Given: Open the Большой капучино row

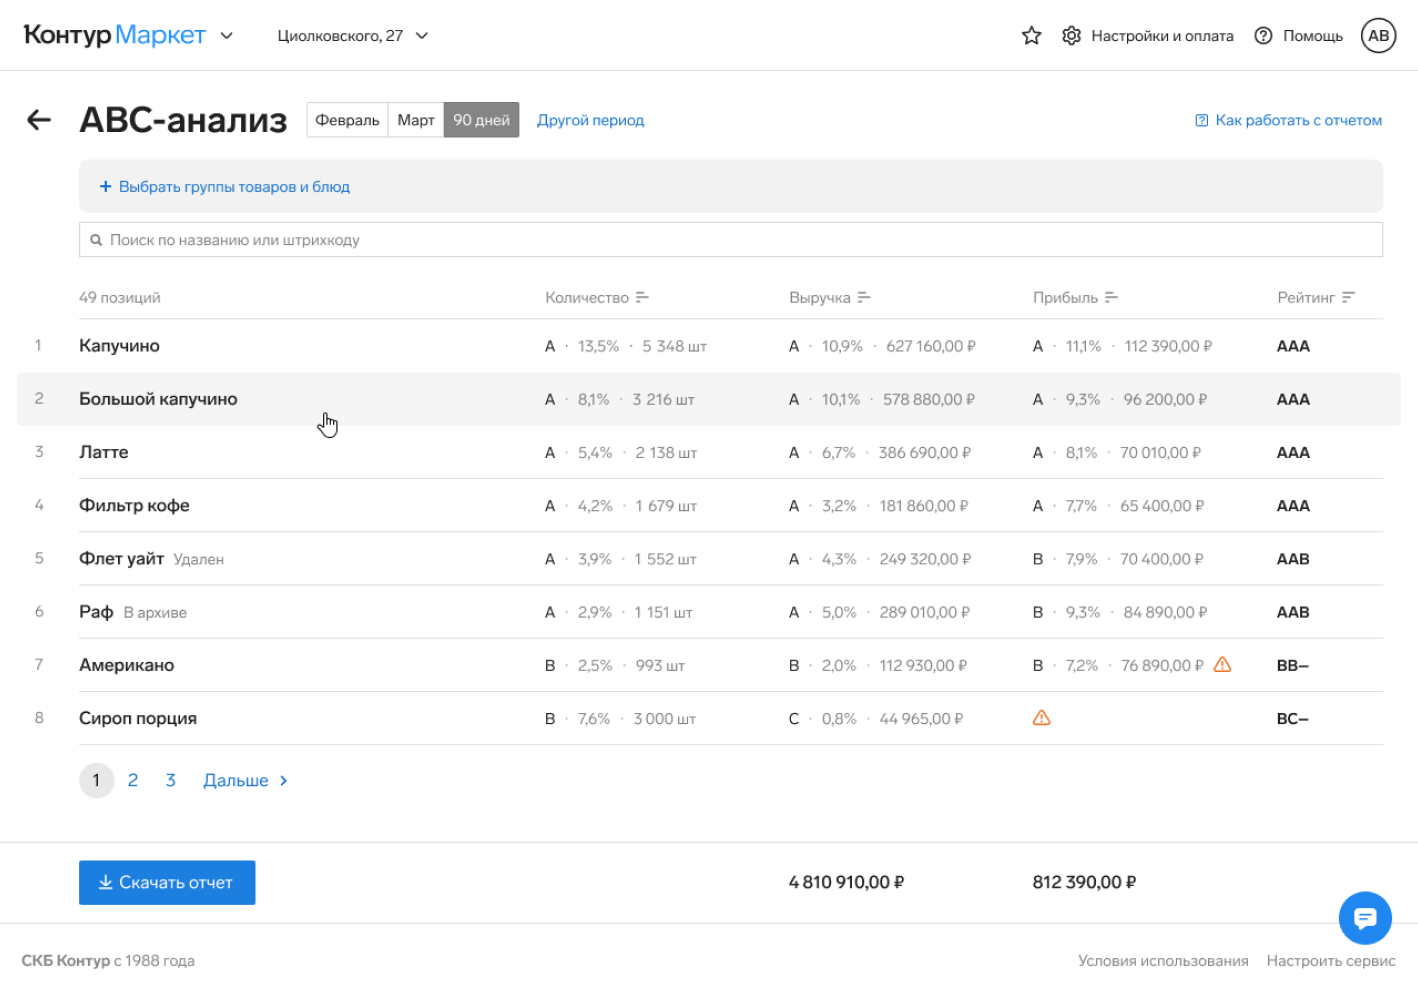Looking at the screenshot, I should [x=709, y=399].
